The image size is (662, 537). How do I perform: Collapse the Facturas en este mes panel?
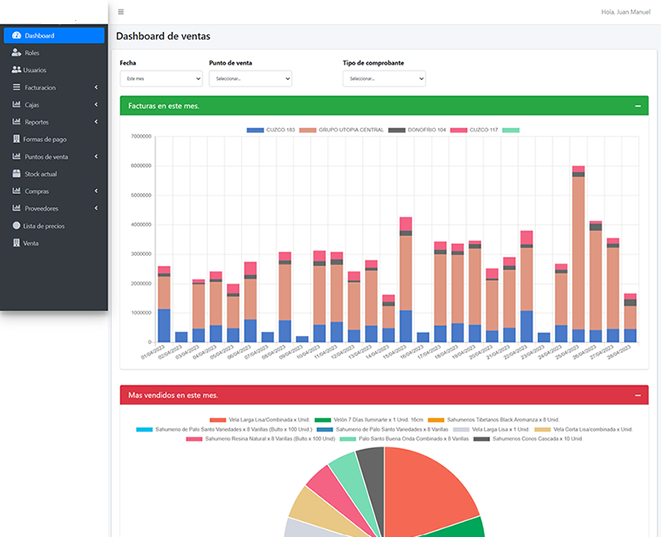(x=638, y=106)
